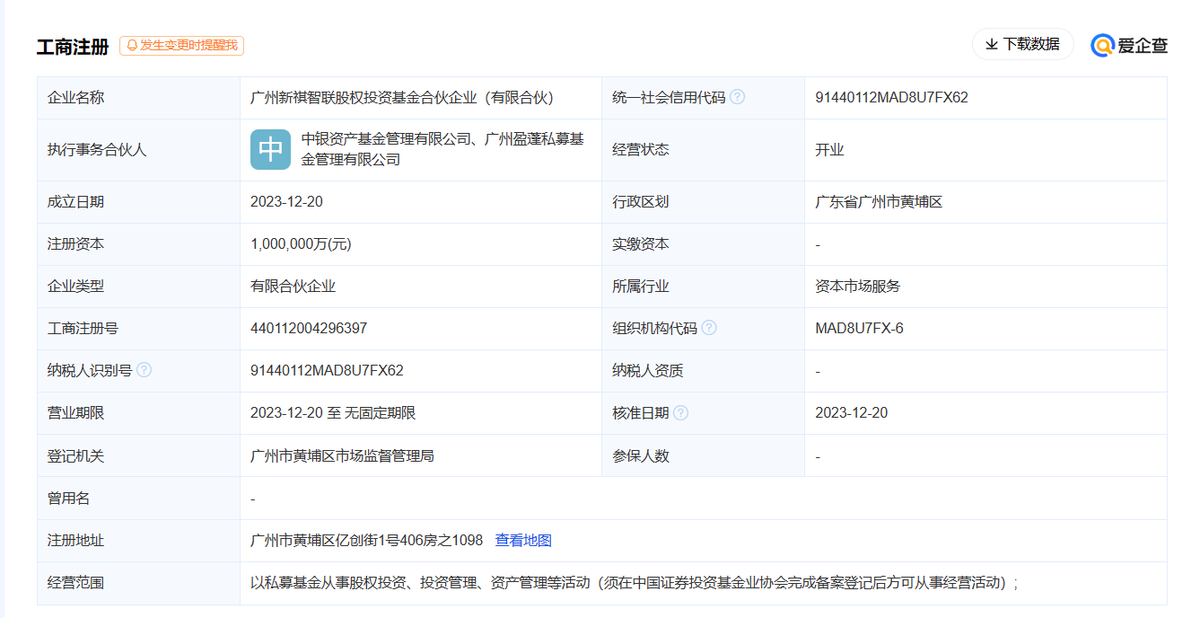The height and width of the screenshot is (618, 1200).
Task: Click the 执行事务合伙人 label cell
Action: (139, 150)
